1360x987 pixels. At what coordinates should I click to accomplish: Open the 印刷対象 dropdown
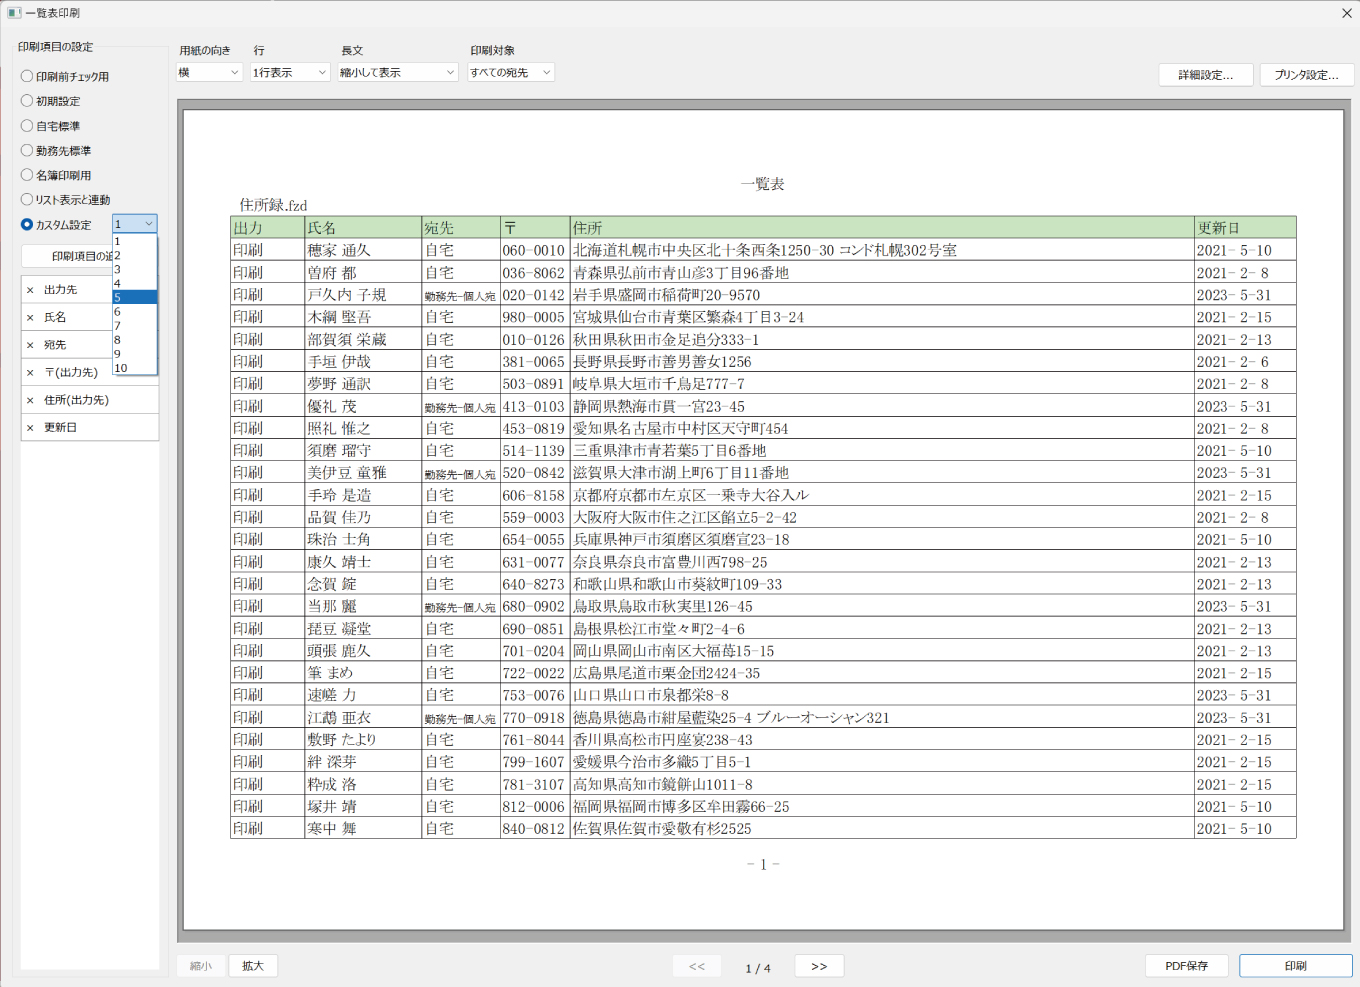click(510, 71)
